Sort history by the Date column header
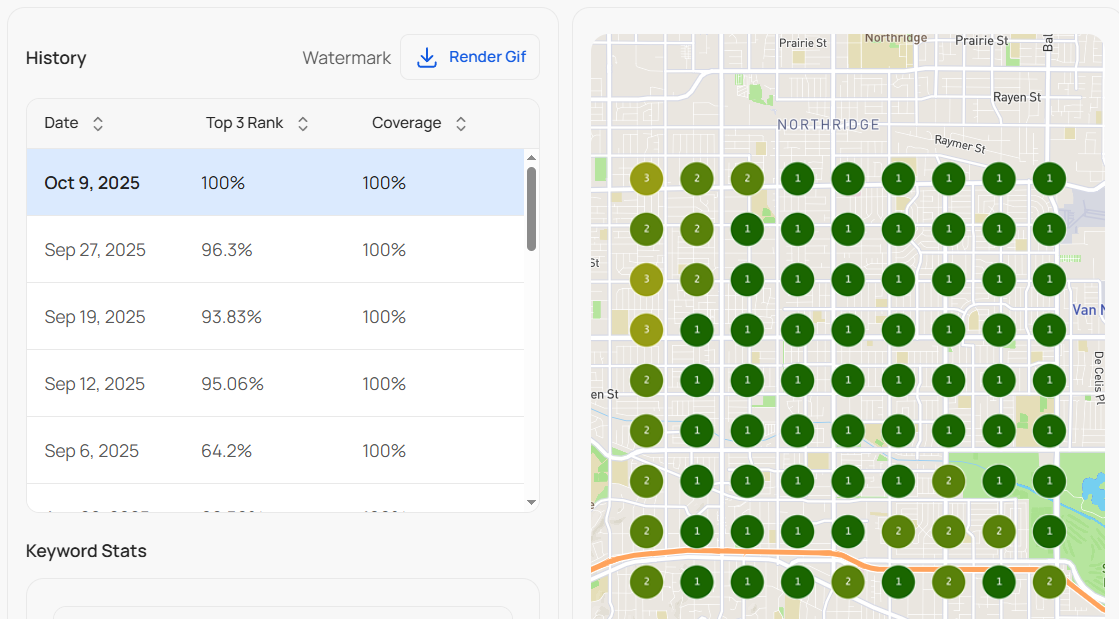 coord(61,123)
